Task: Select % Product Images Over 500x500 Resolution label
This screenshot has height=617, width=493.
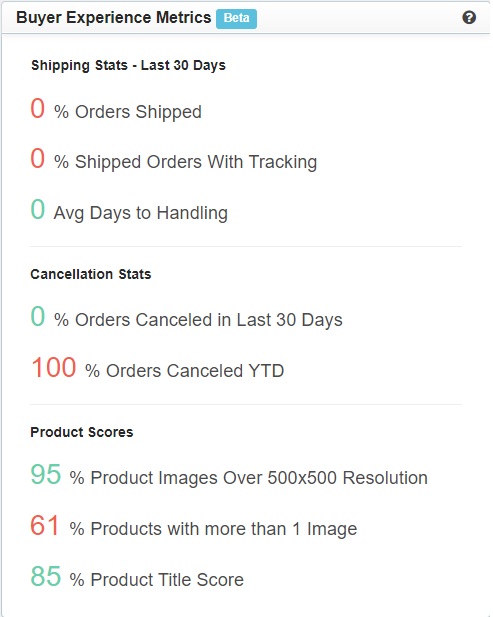Action: click(x=249, y=478)
